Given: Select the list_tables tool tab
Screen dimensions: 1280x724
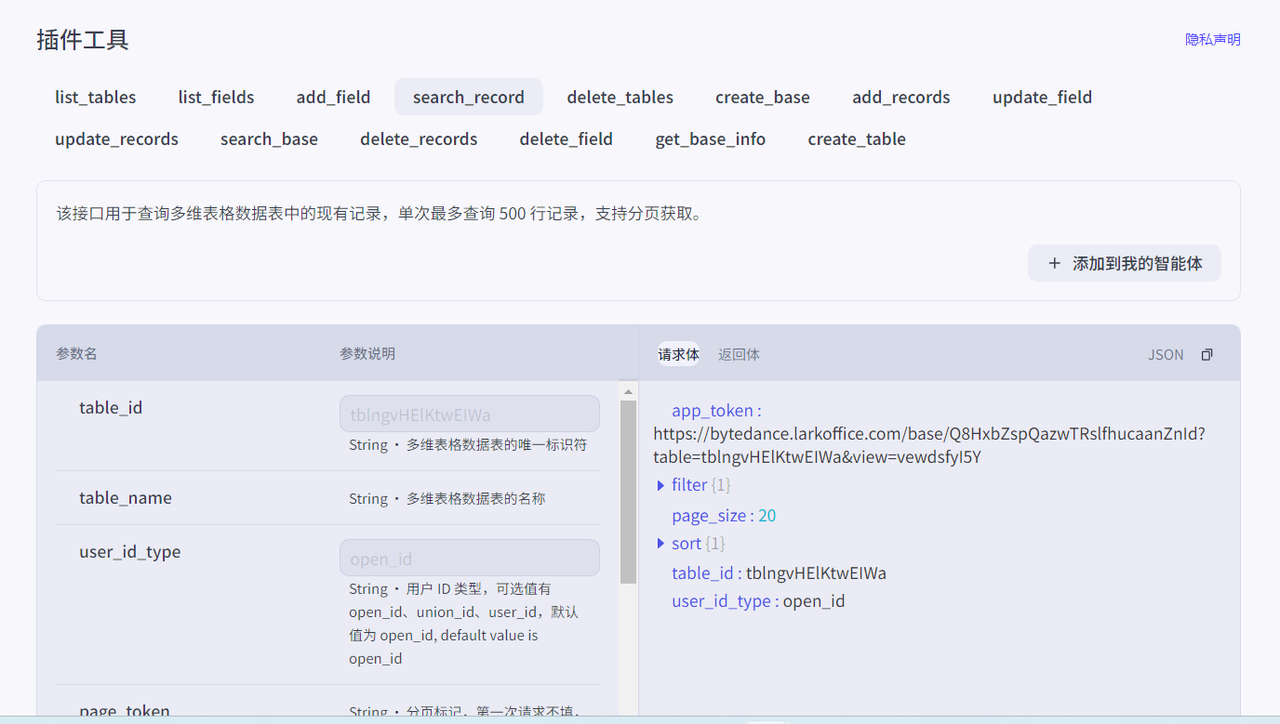Looking at the screenshot, I should (96, 97).
